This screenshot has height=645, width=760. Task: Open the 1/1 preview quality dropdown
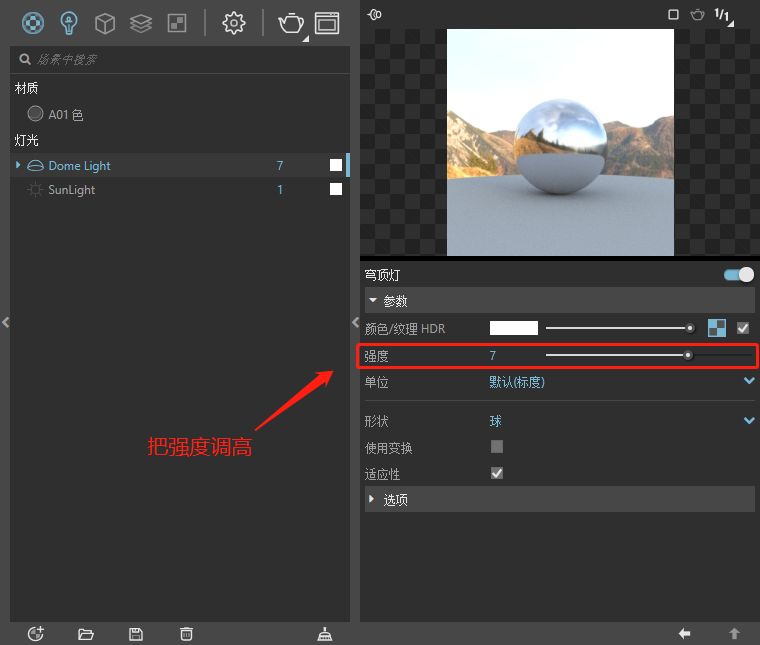click(724, 16)
